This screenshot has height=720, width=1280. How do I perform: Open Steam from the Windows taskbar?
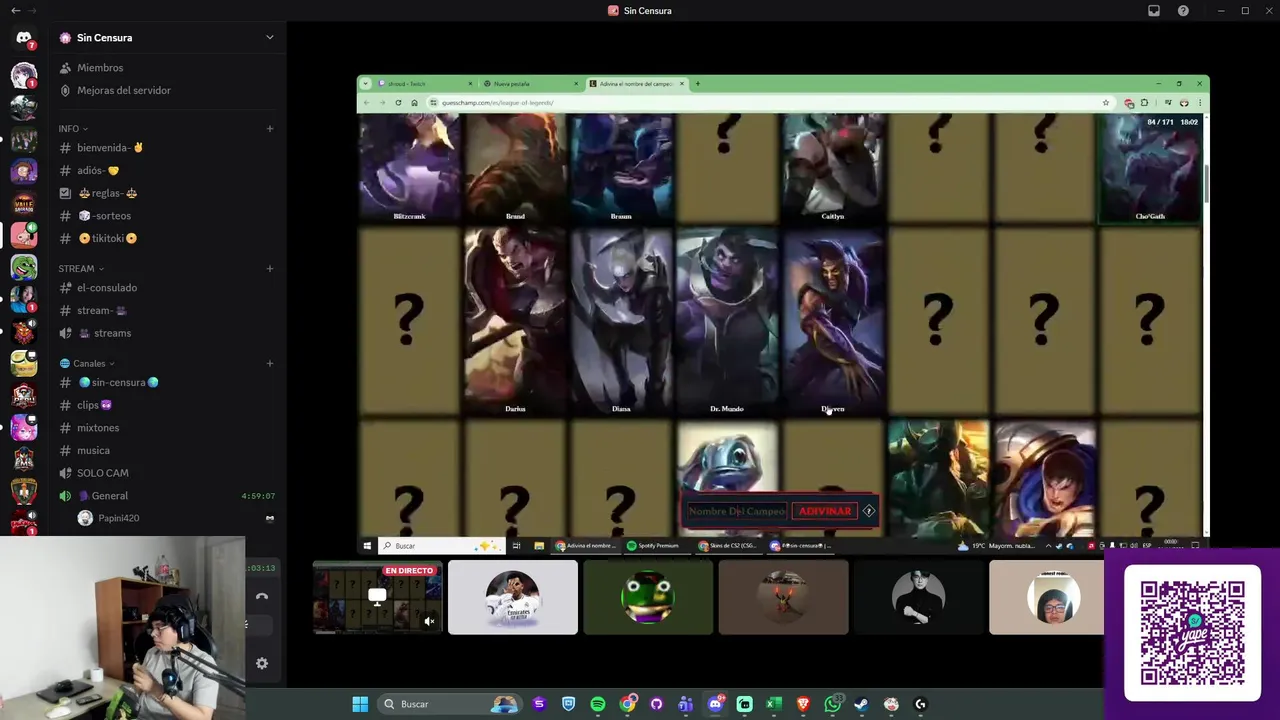861,704
